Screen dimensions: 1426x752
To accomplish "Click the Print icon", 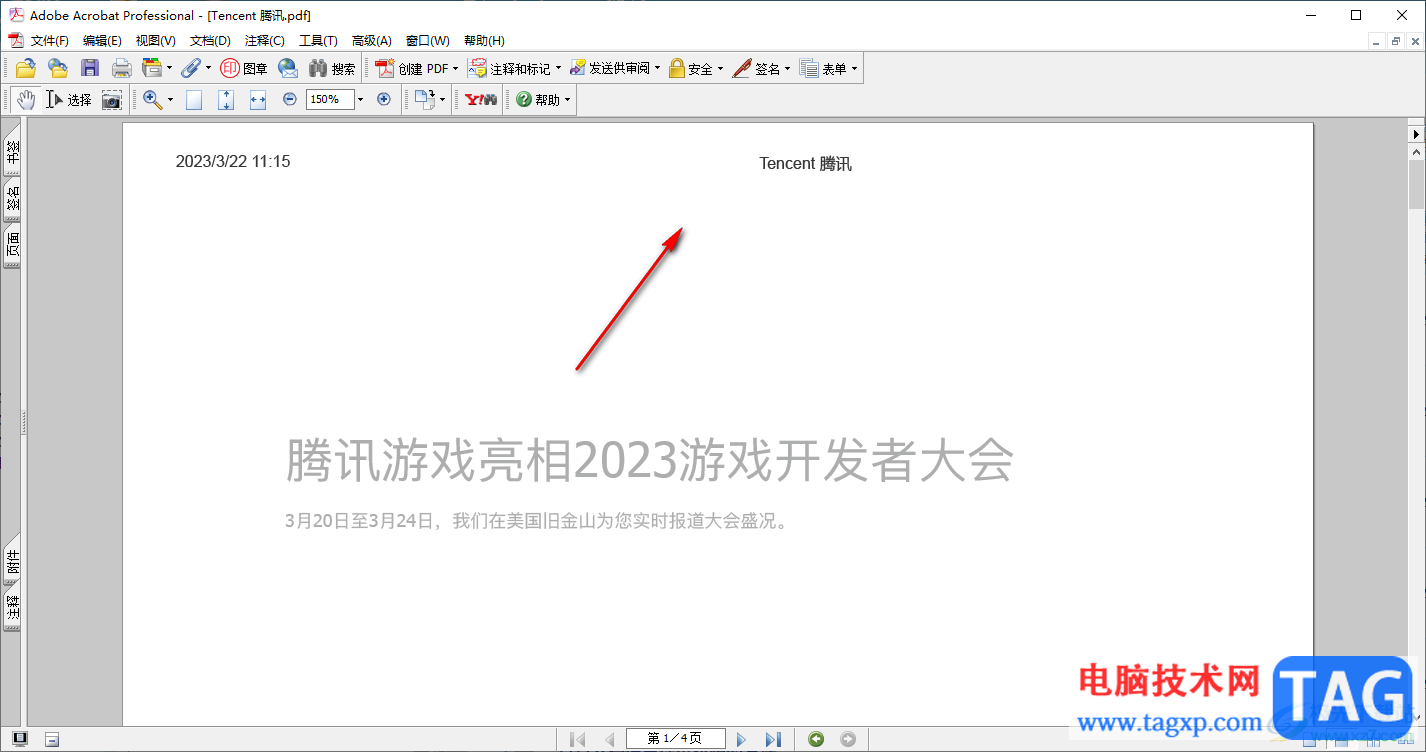I will (121, 68).
